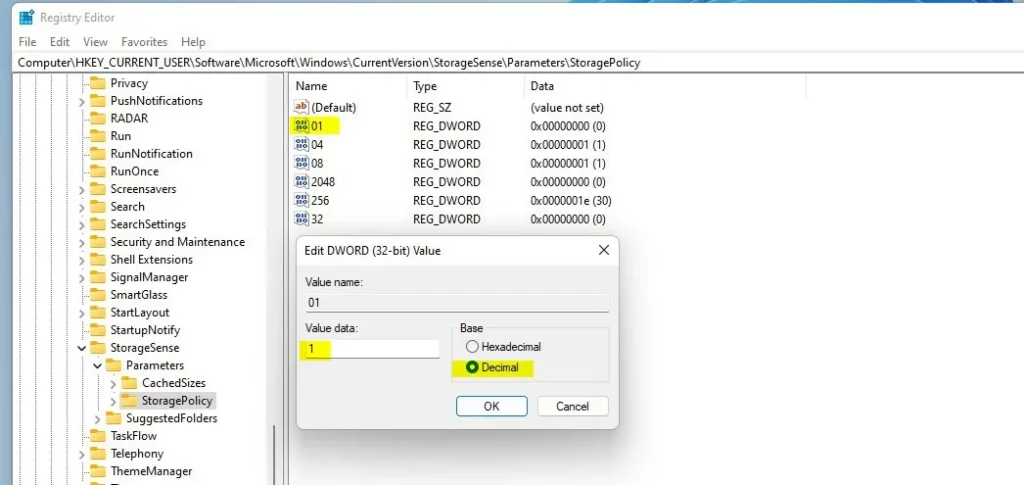
Task: Click the PushNotifications folder icon
Action: click(98, 101)
